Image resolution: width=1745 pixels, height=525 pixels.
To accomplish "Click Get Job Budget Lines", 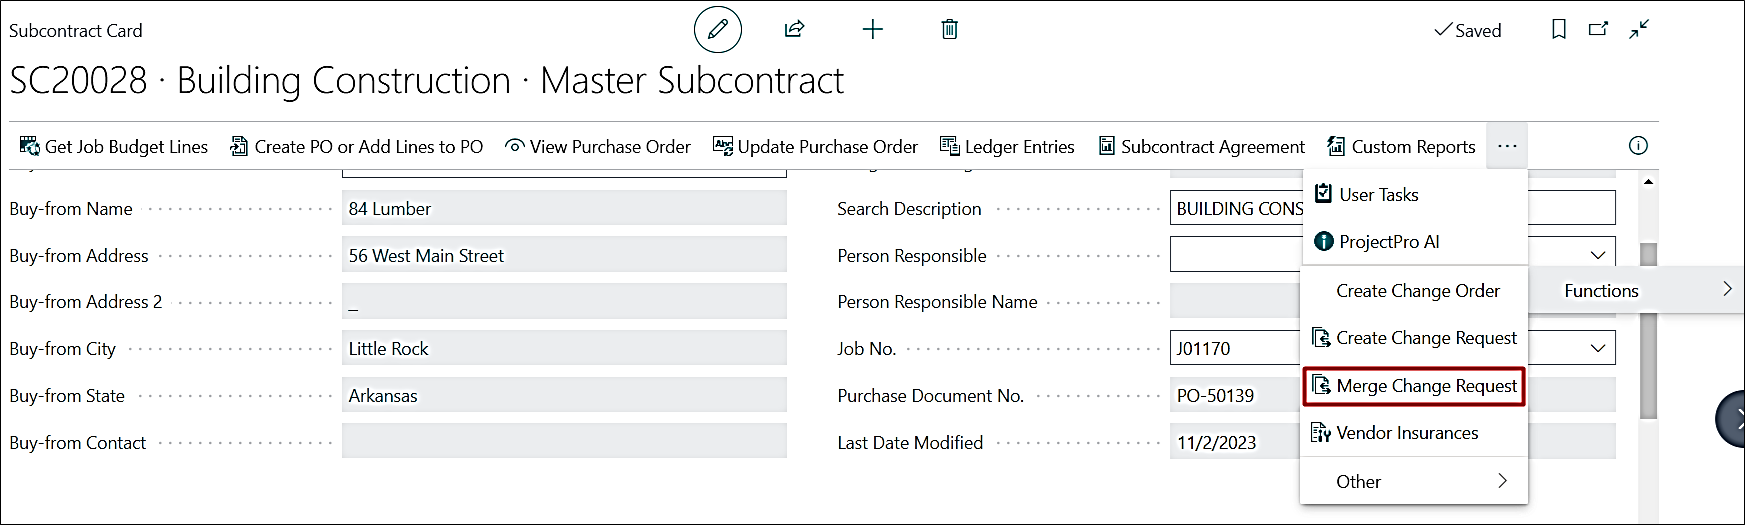I will [x=114, y=147].
